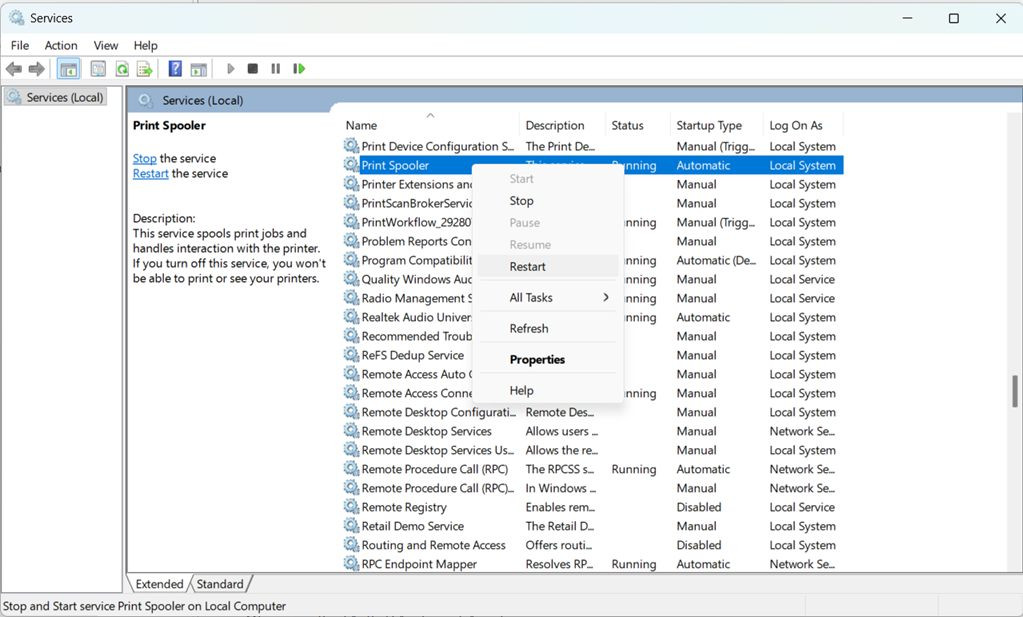
Task: Choose Restart in the context menu
Action: pyautogui.click(x=548, y=266)
